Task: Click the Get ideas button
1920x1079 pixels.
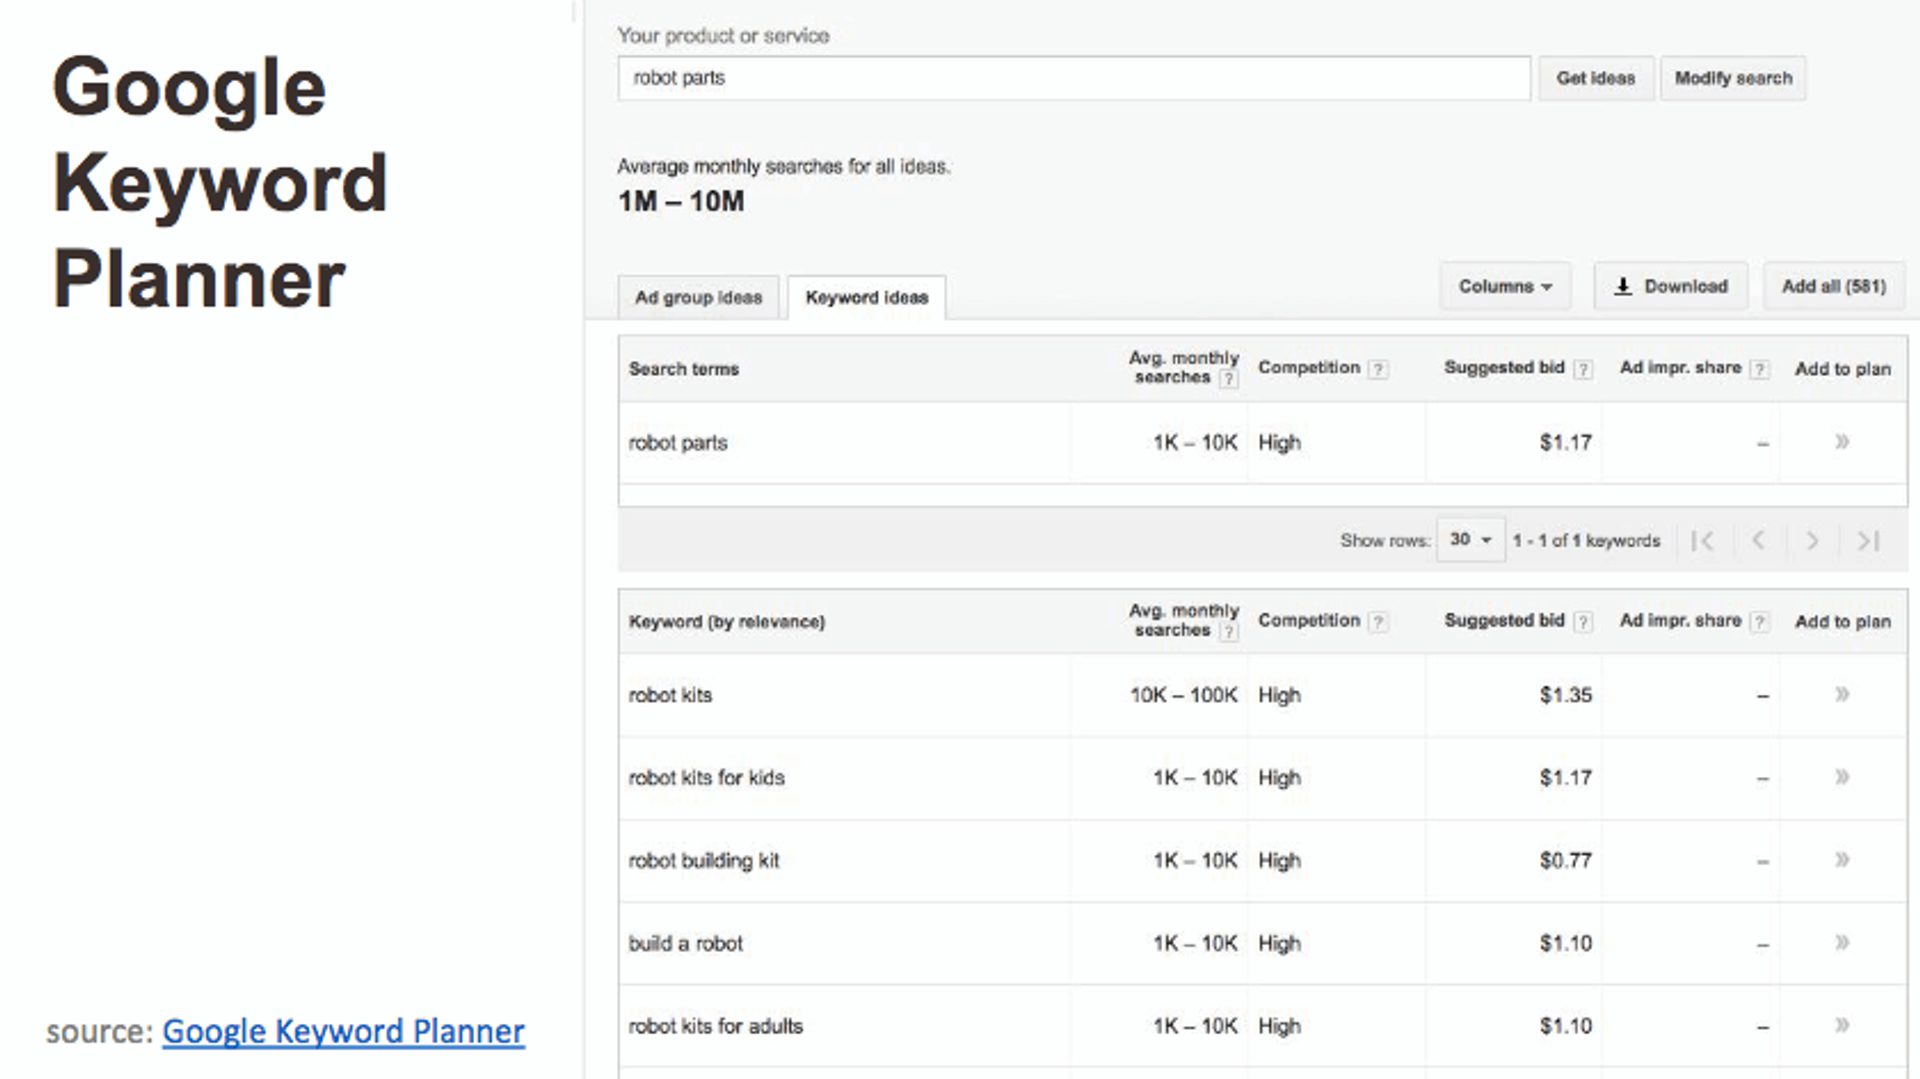Action: (1595, 78)
